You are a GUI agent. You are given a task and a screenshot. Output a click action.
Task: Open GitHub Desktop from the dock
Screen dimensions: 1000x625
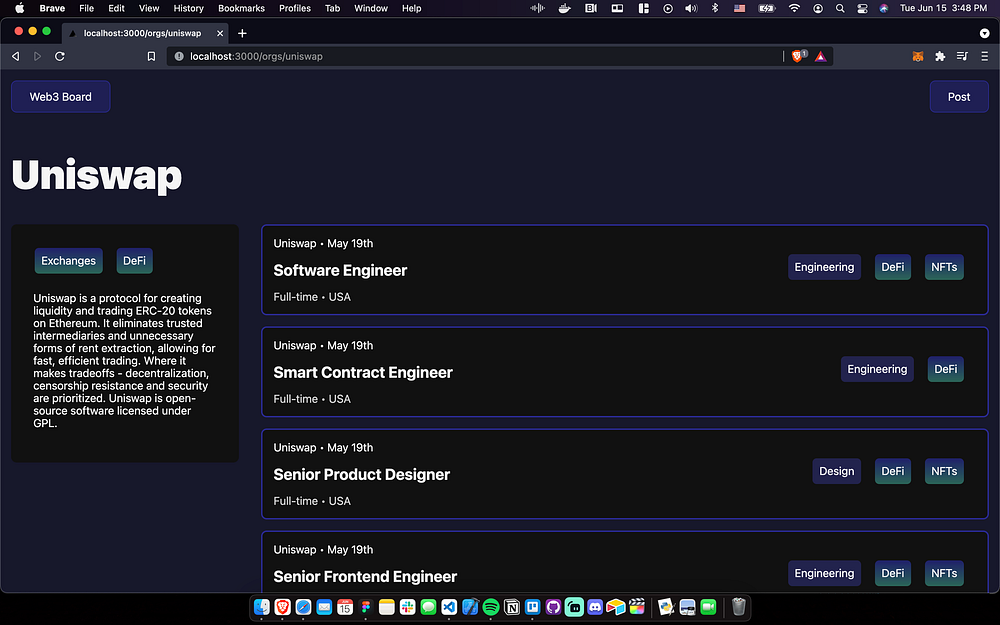(x=554, y=607)
